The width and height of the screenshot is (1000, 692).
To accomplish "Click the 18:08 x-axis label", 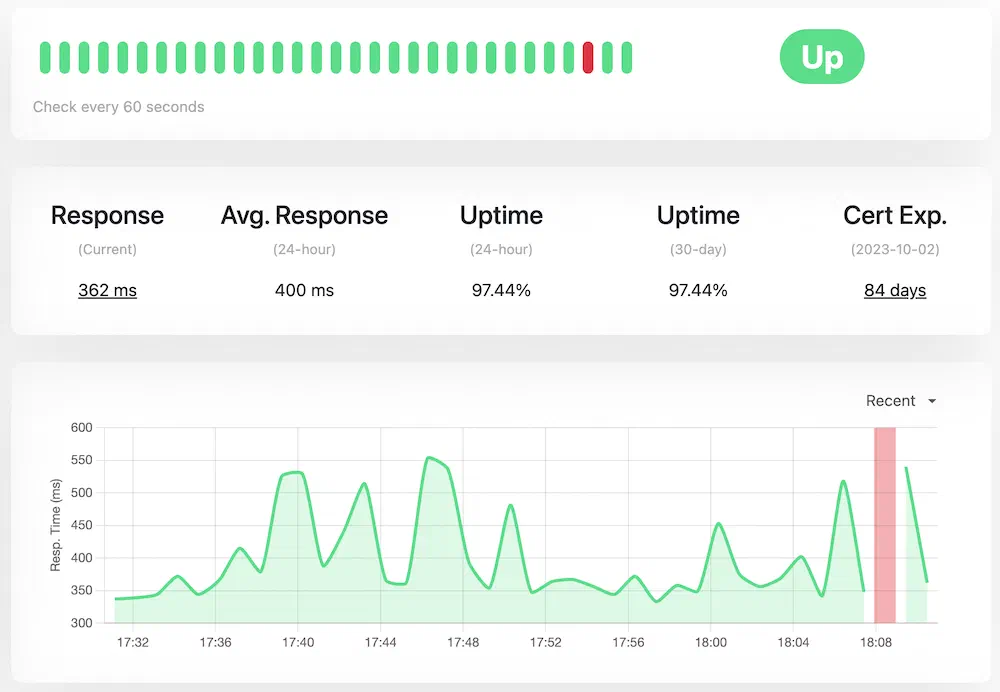I will (x=876, y=642).
